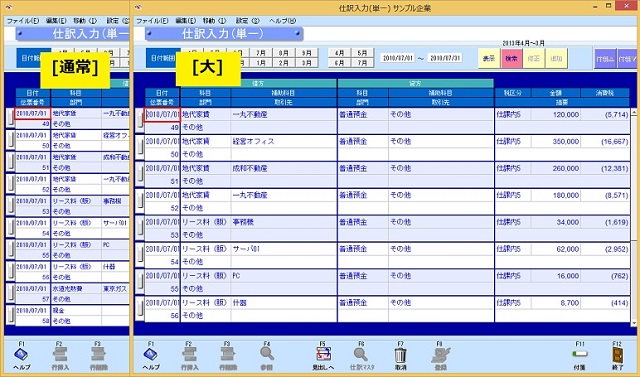Select the row handle for slip number 49

[x=139, y=121]
